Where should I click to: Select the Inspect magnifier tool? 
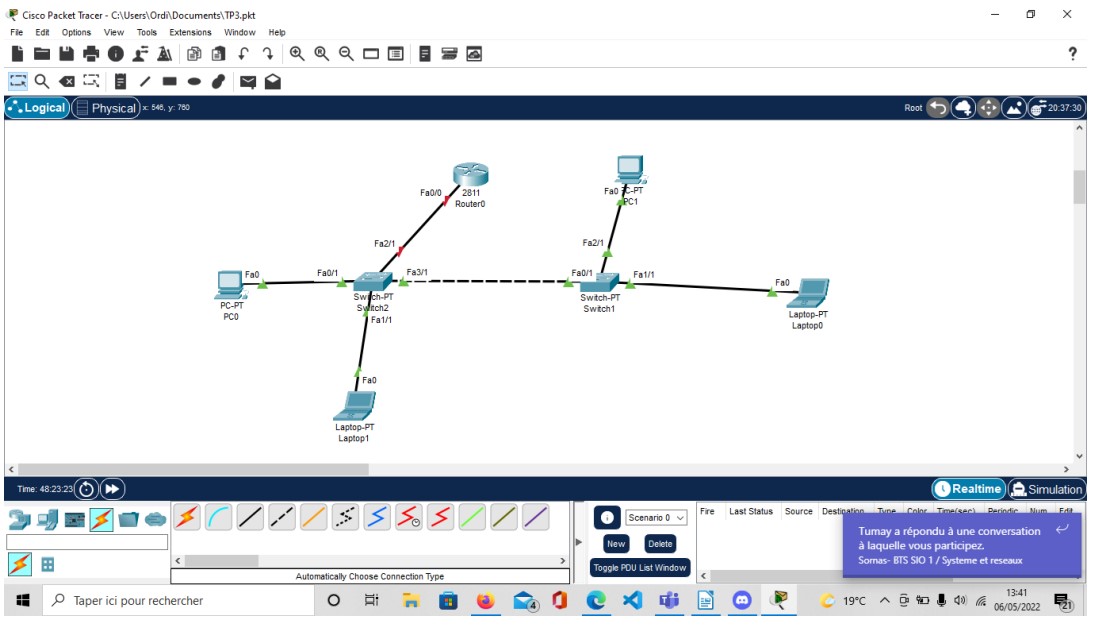pos(42,82)
